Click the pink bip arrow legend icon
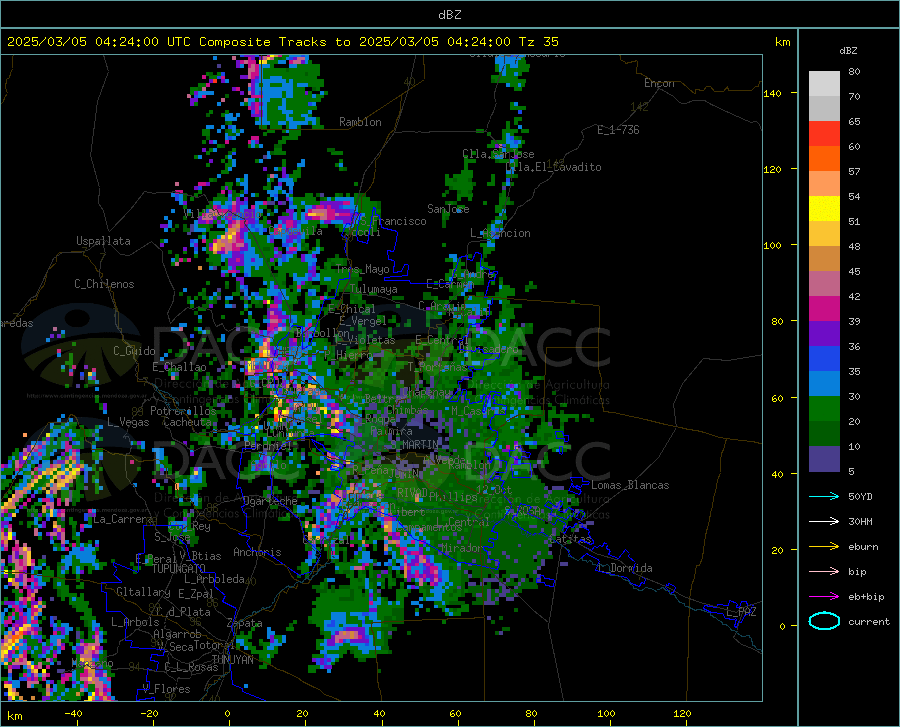The height and width of the screenshot is (727, 900). (x=824, y=571)
